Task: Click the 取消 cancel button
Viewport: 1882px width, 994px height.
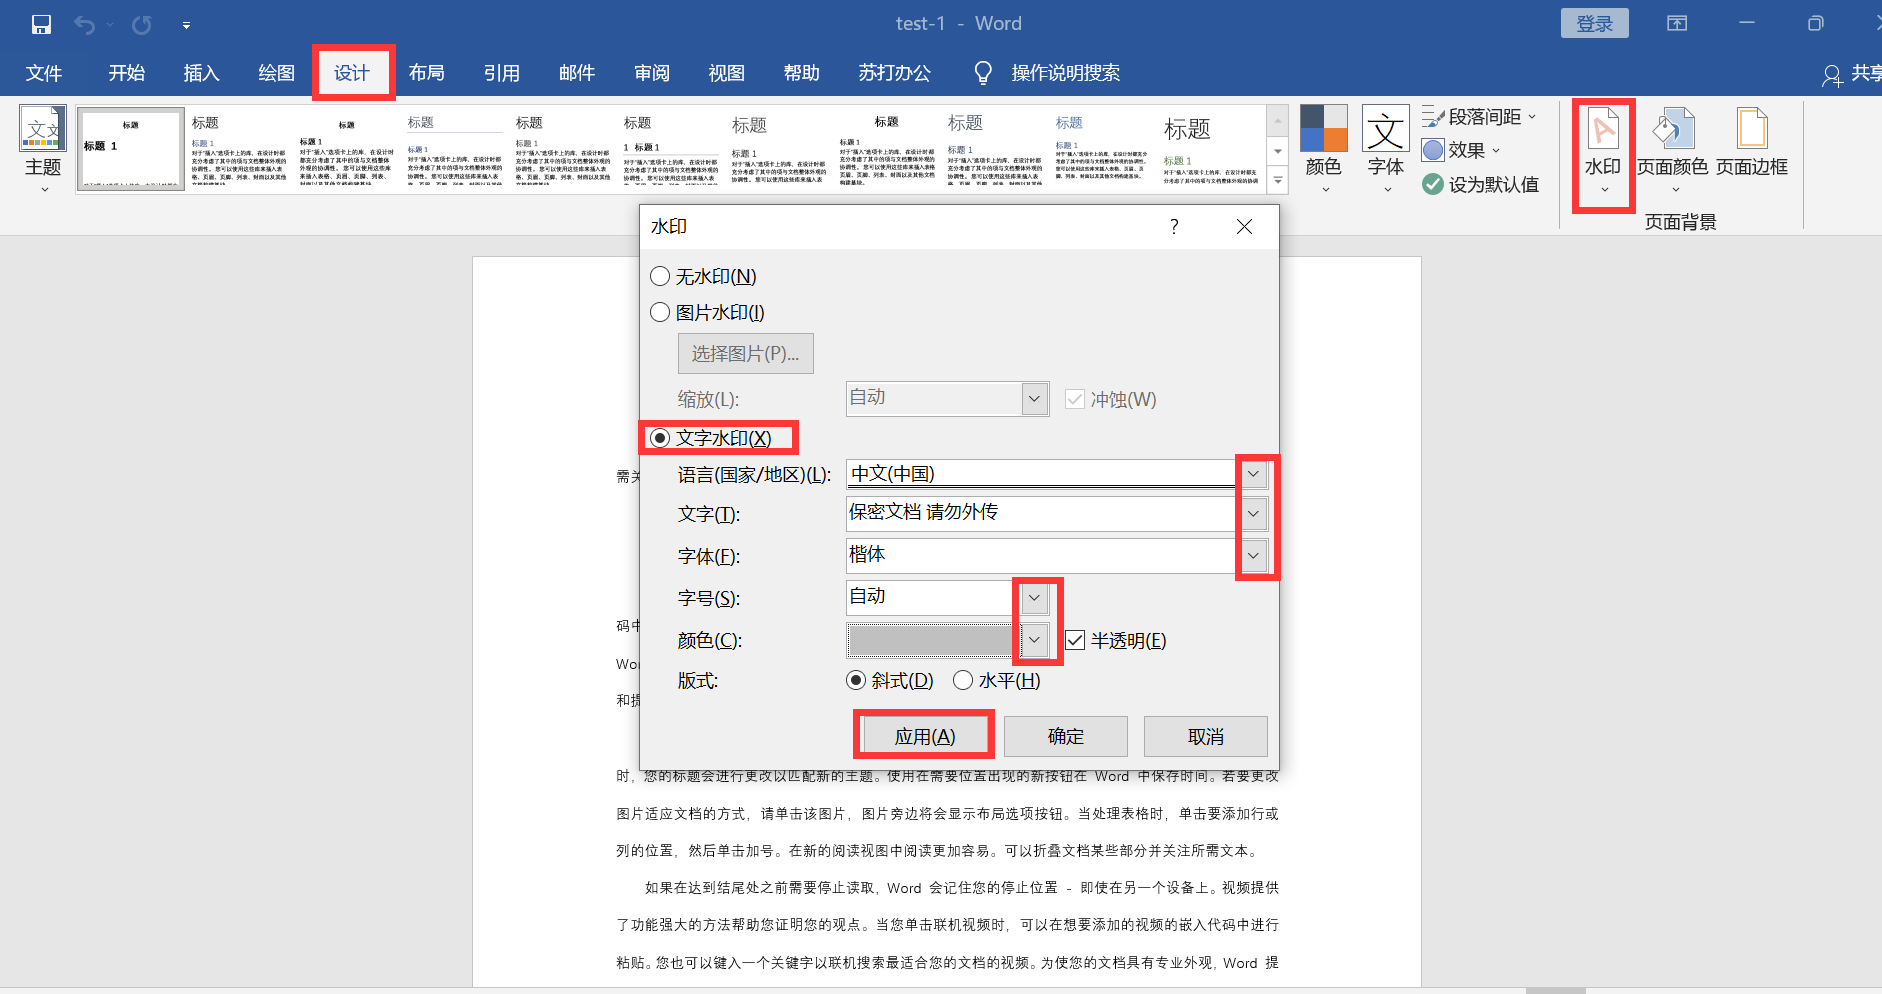Action: [x=1206, y=736]
